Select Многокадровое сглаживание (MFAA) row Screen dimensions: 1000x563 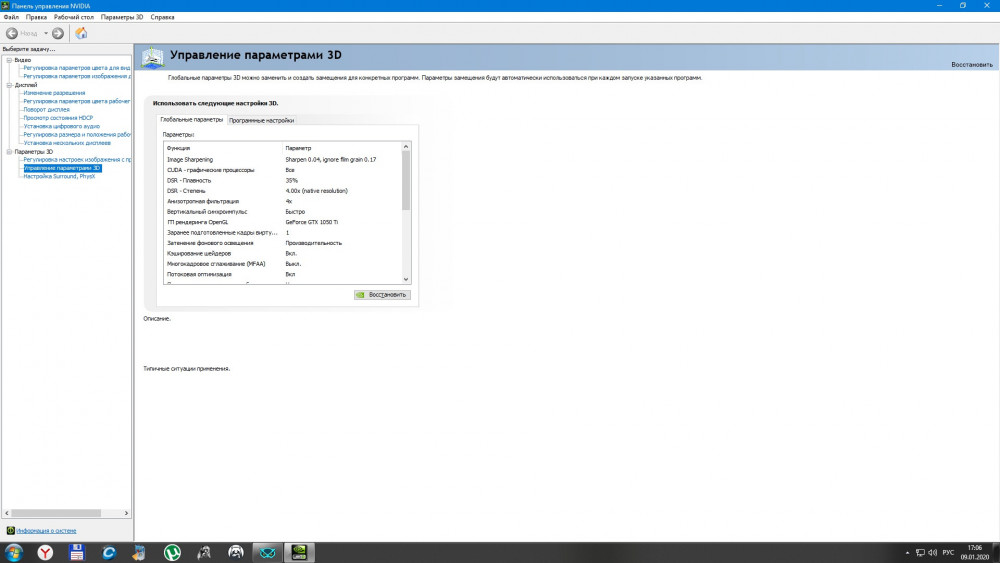point(283,264)
